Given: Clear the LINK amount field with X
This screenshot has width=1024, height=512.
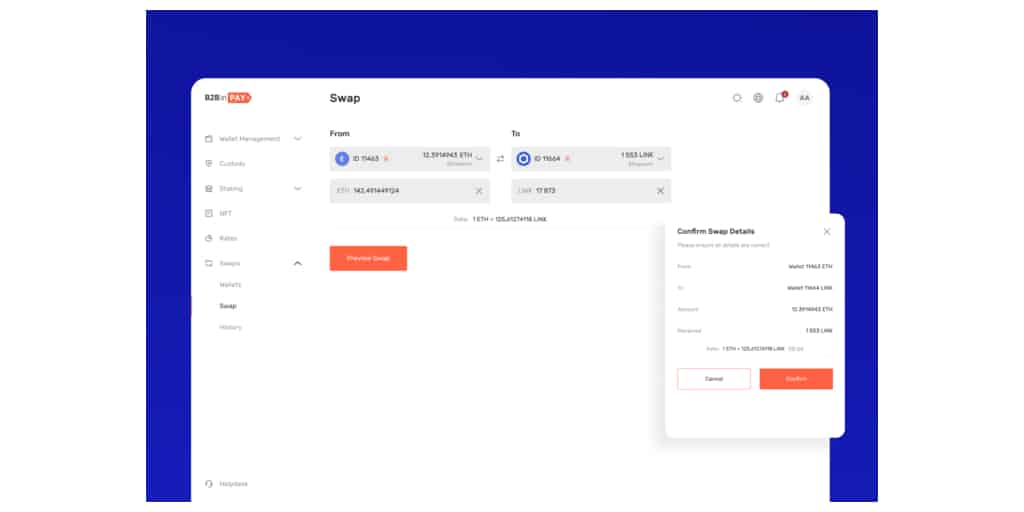Looking at the screenshot, I should point(660,191).
